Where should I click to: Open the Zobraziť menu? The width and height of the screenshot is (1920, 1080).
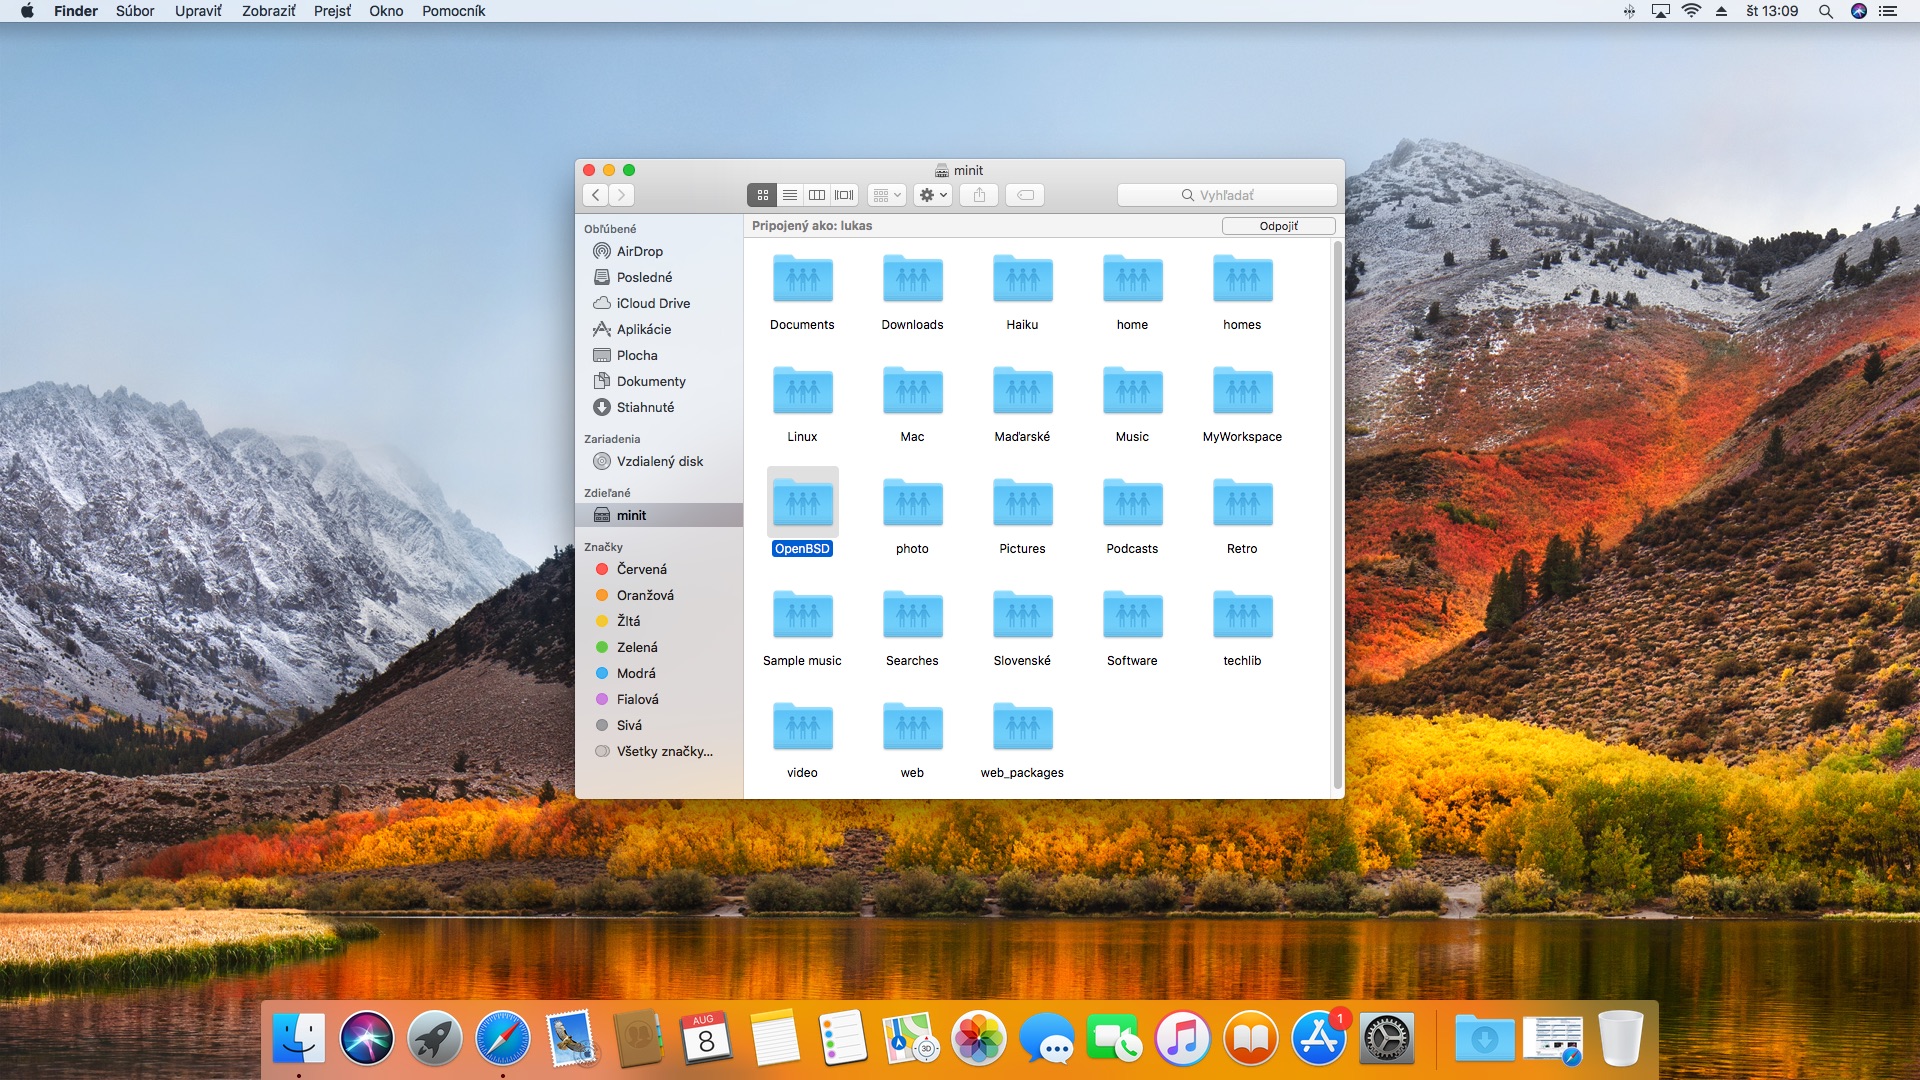(268, 11)
